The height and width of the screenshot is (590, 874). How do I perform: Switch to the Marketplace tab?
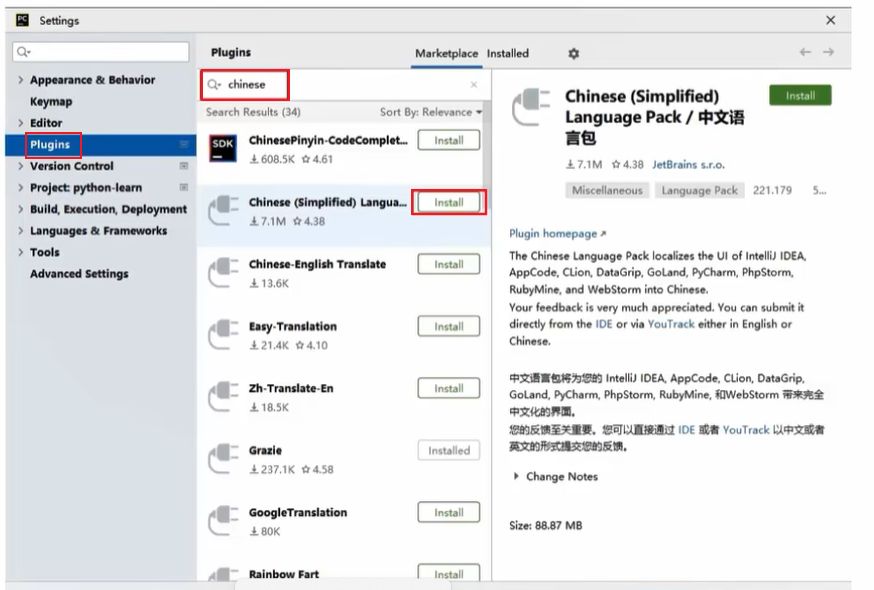446,54
